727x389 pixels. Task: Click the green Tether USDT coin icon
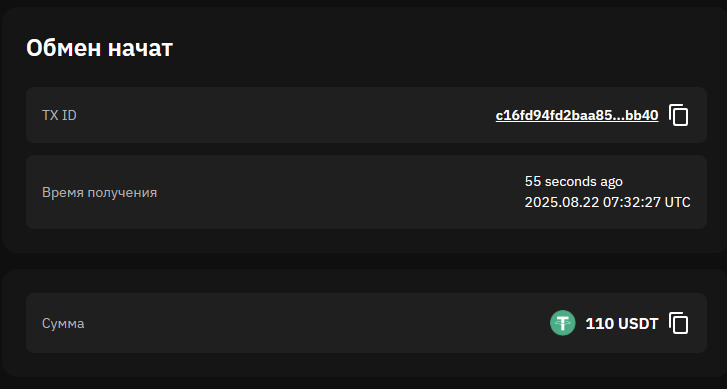[562, 323]
